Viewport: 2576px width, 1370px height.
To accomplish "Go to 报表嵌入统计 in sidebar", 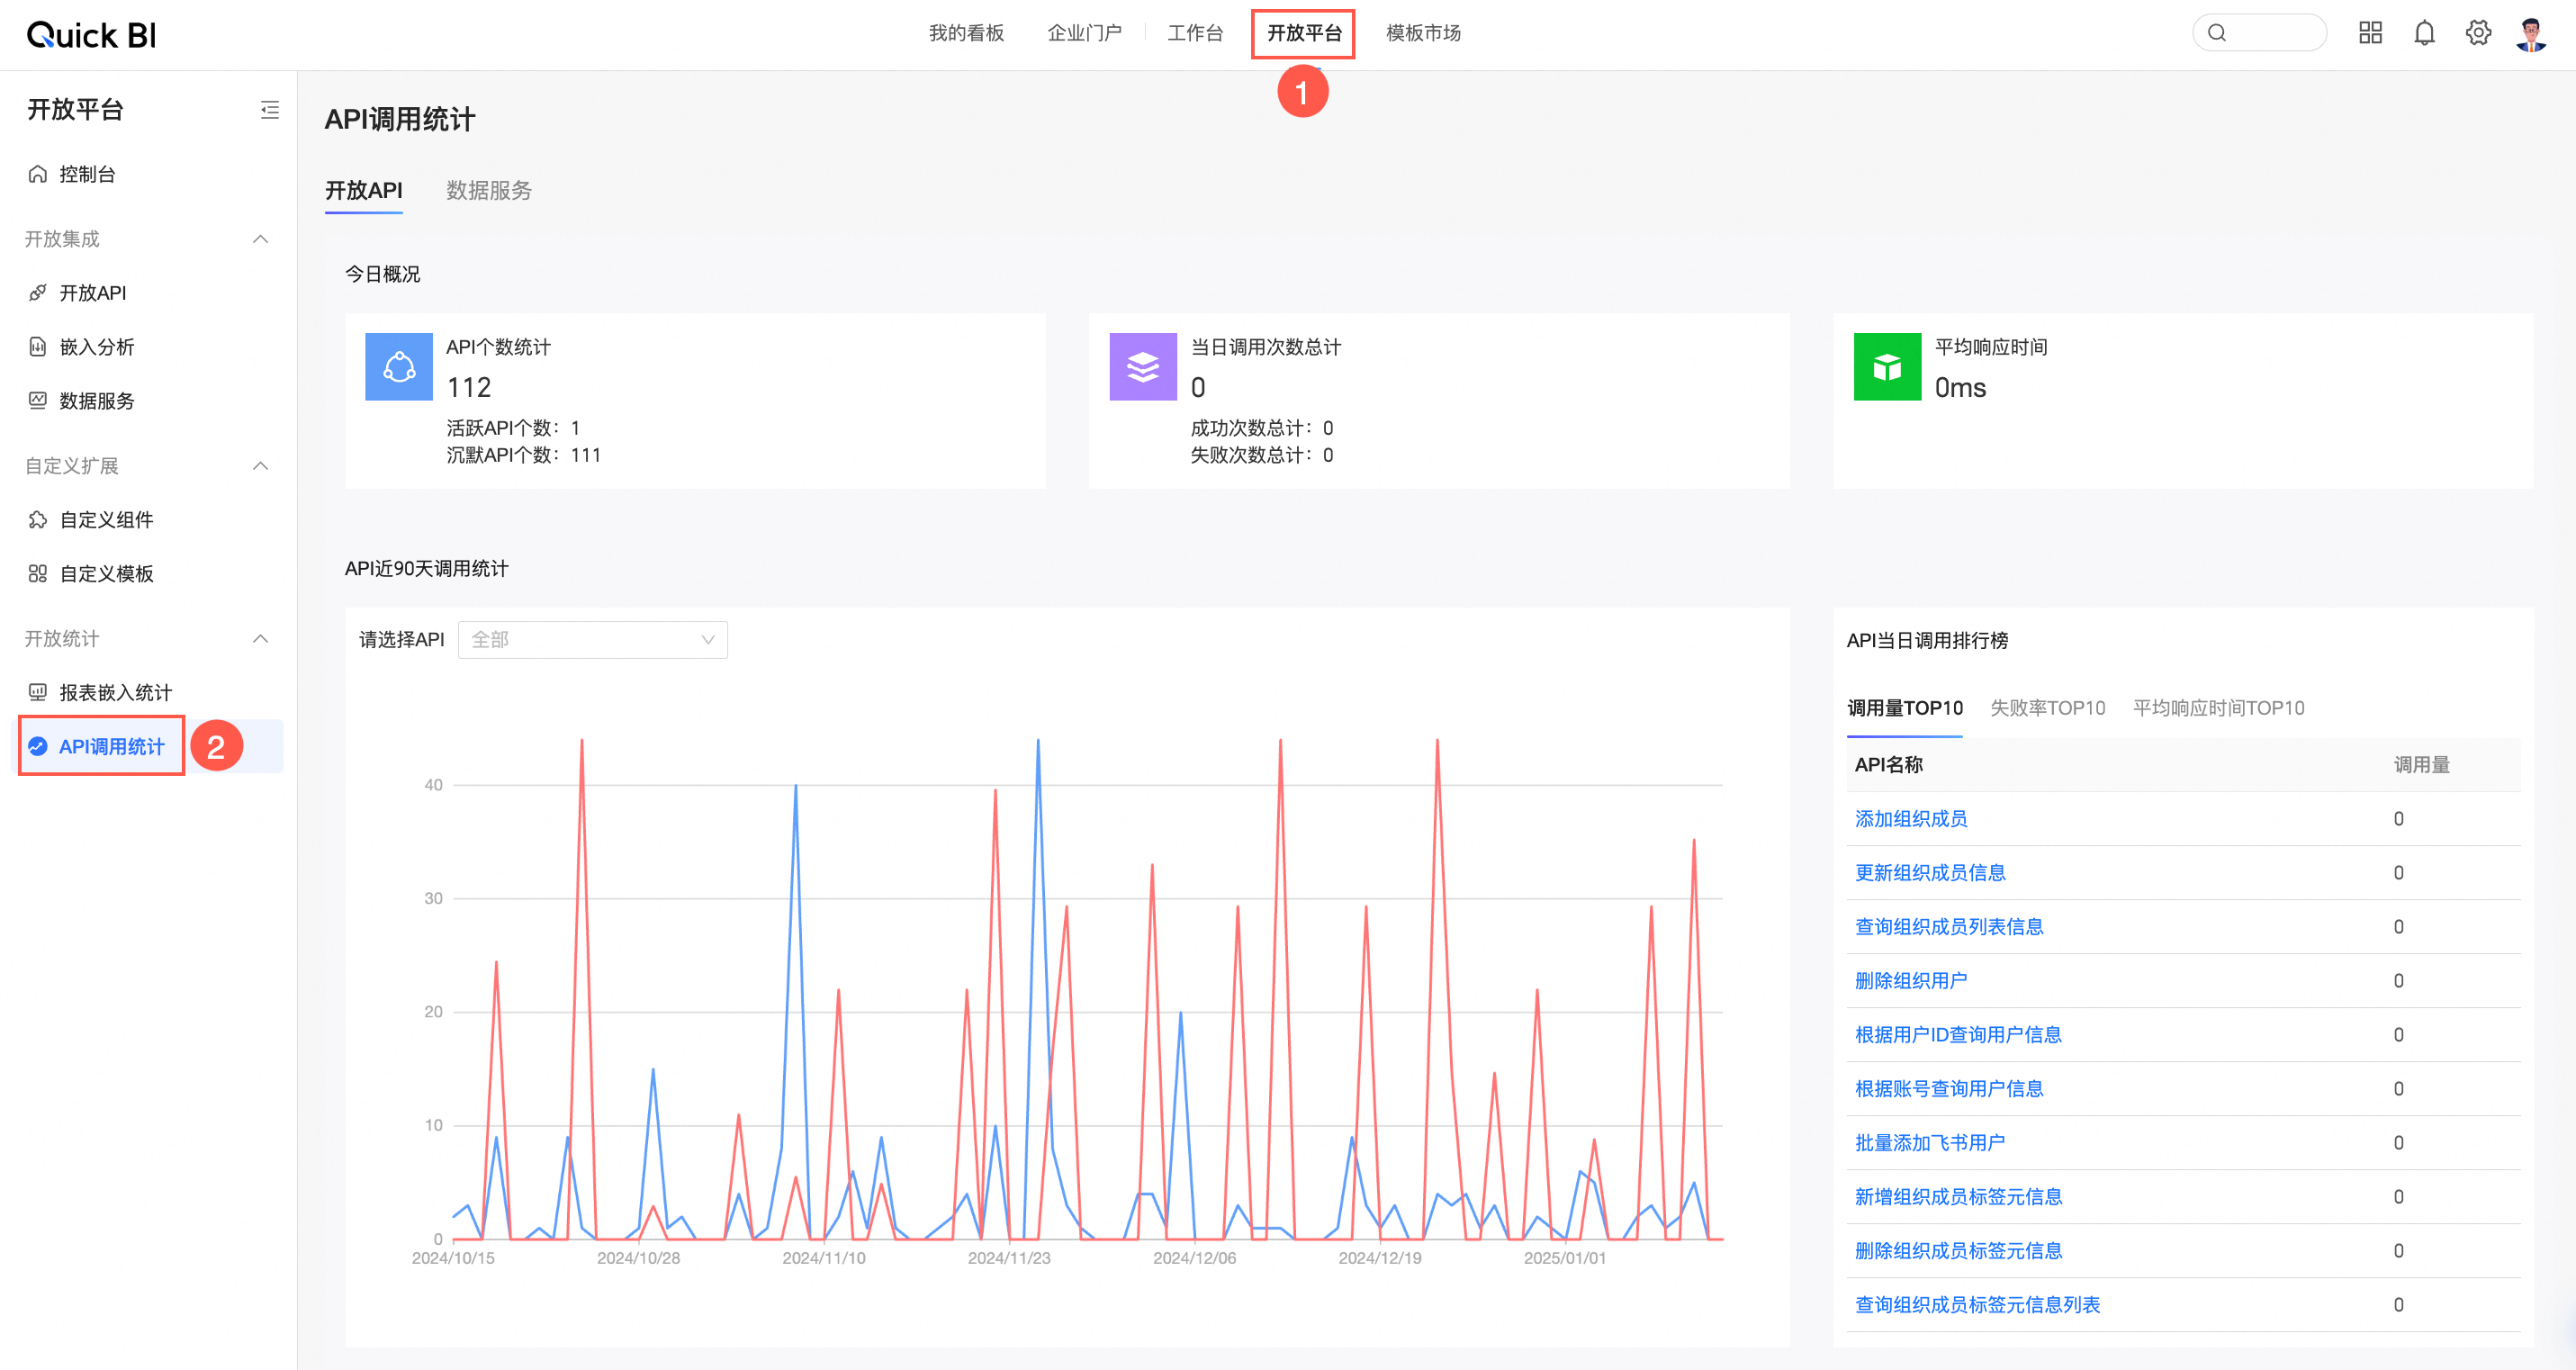I will [x=115, y=693].
